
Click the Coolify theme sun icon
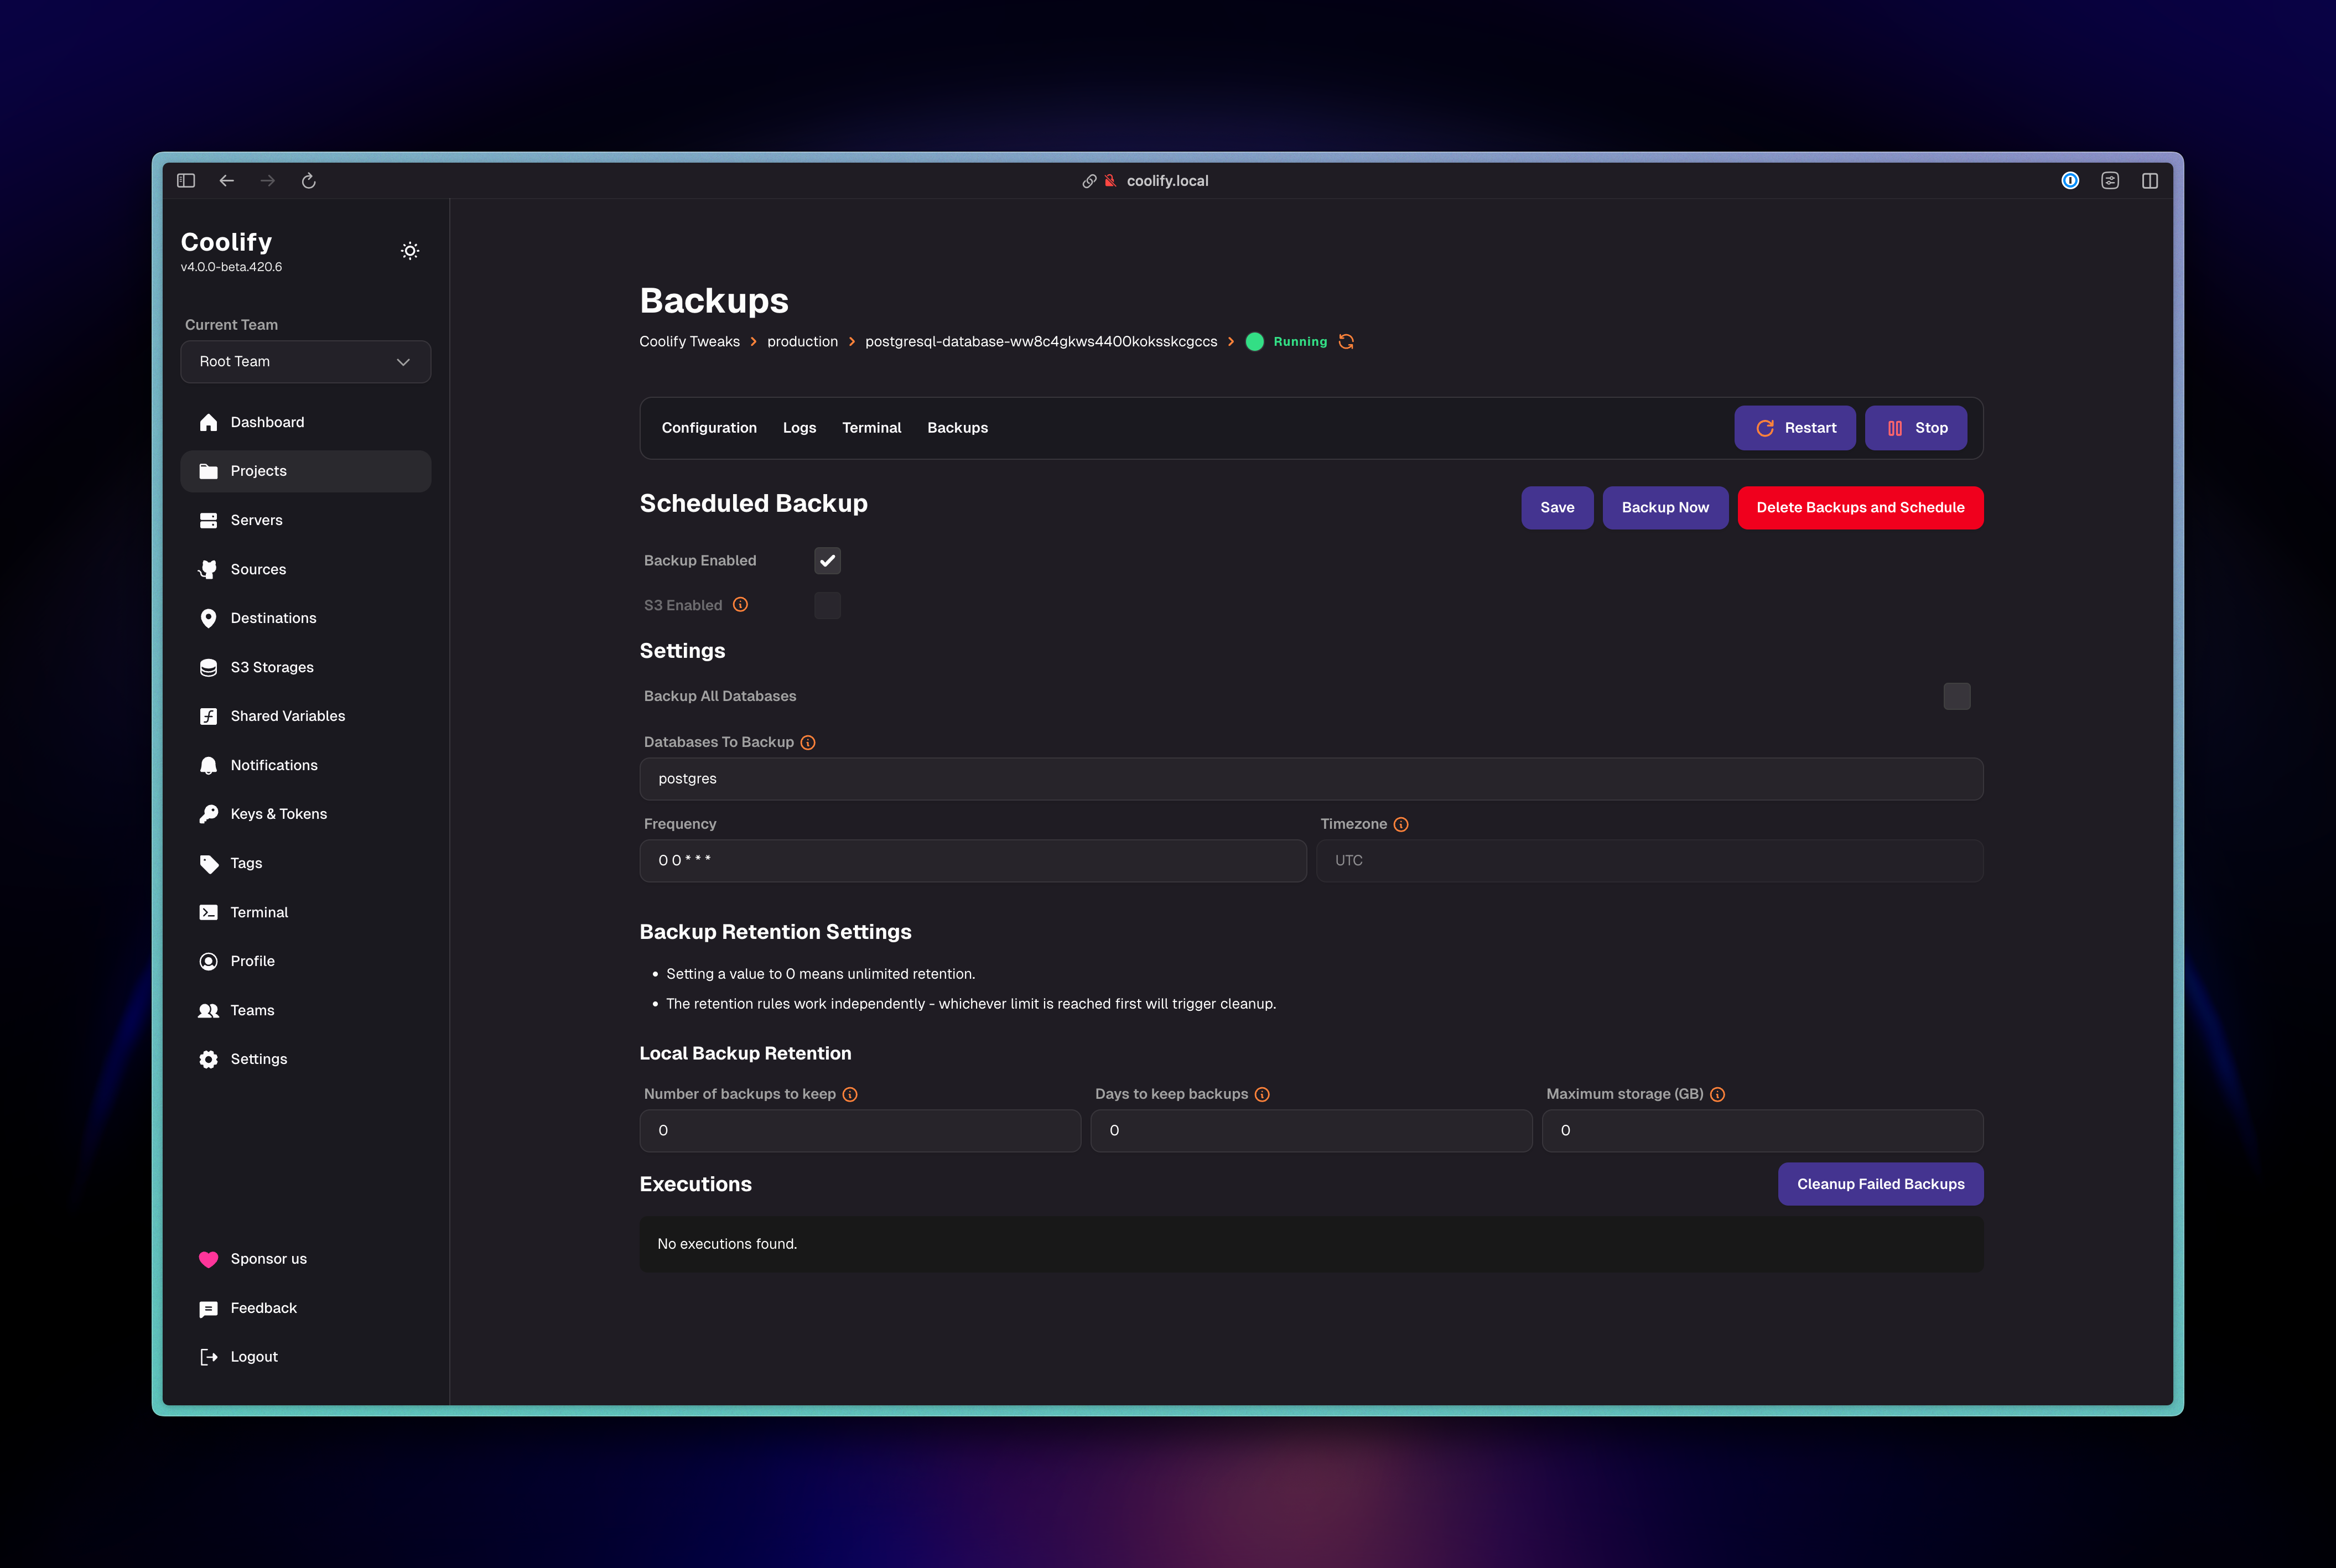(409, 251)
